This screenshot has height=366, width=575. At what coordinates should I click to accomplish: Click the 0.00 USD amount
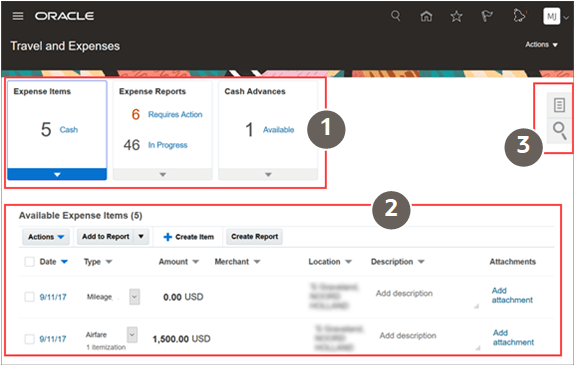pos(183,297)
